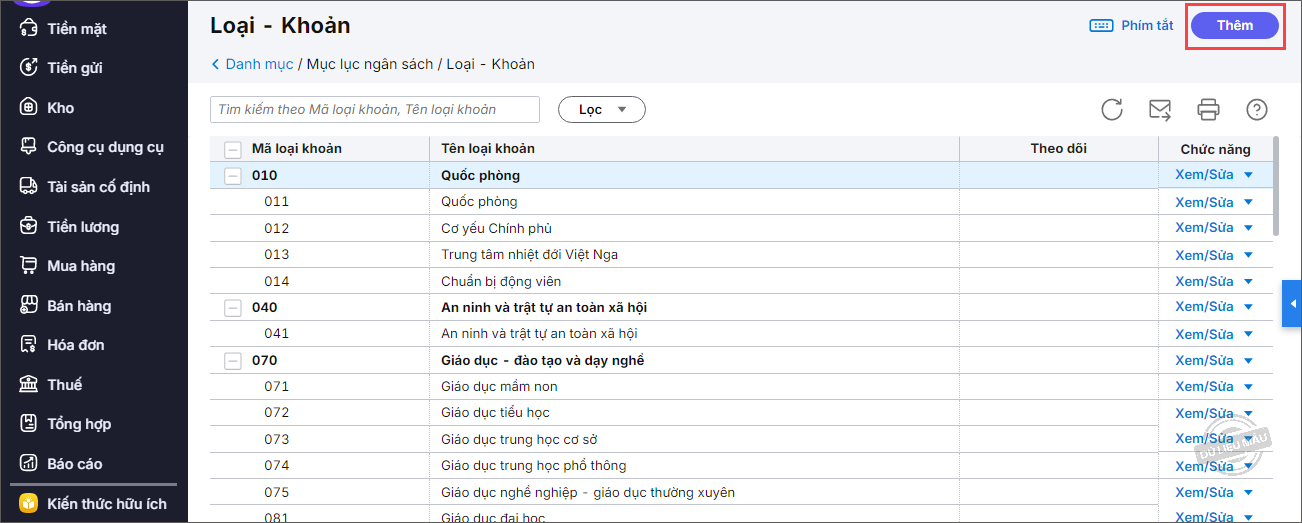Click the Kho warehouse sidebar icon
This screenshot has height=523, width=1302.
pos(29,108)
